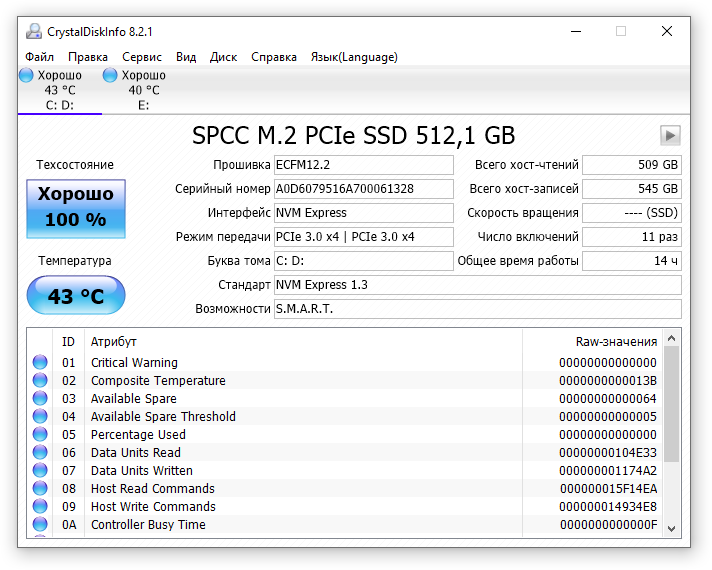712x570 pixels.
Task: Minimize the CrystalDiskInfo window
Action: [x=576, y=31]
